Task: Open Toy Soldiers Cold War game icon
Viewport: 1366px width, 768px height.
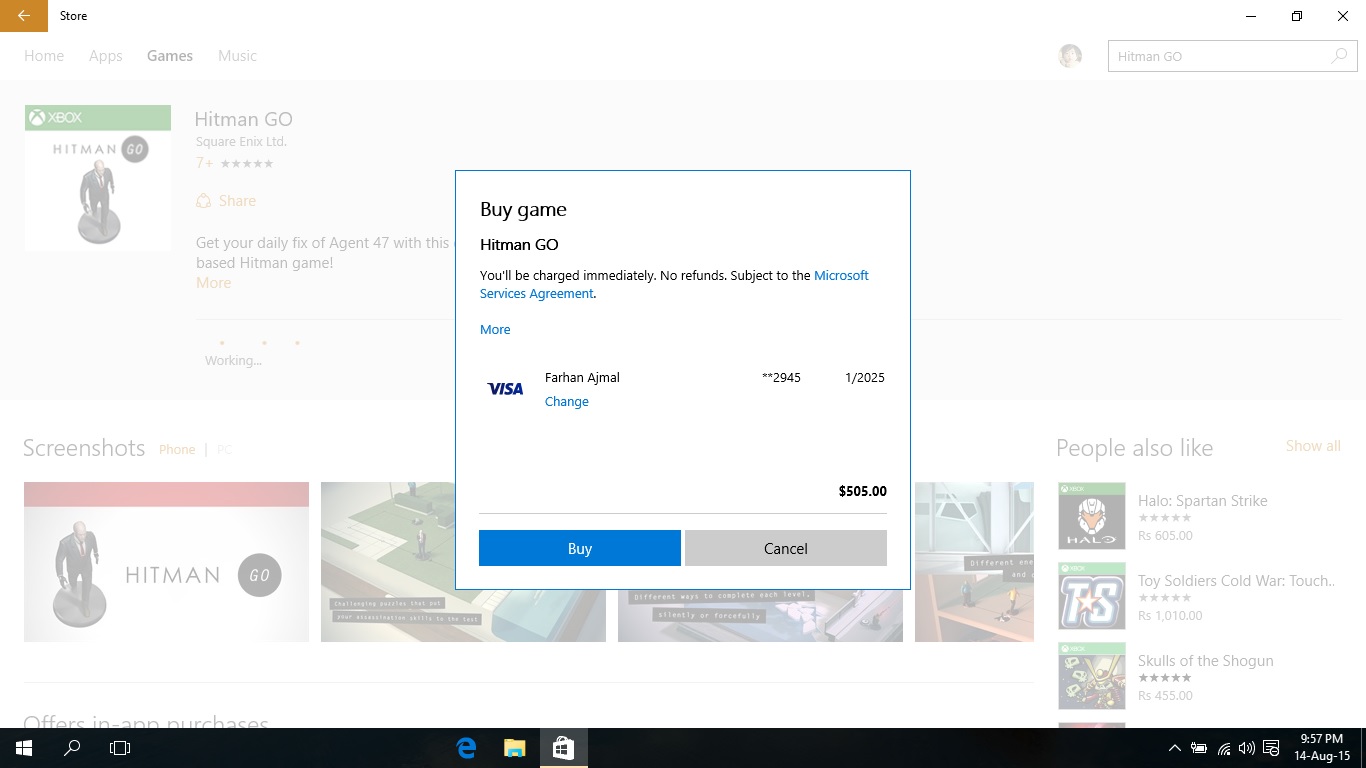Action: 1092,596
